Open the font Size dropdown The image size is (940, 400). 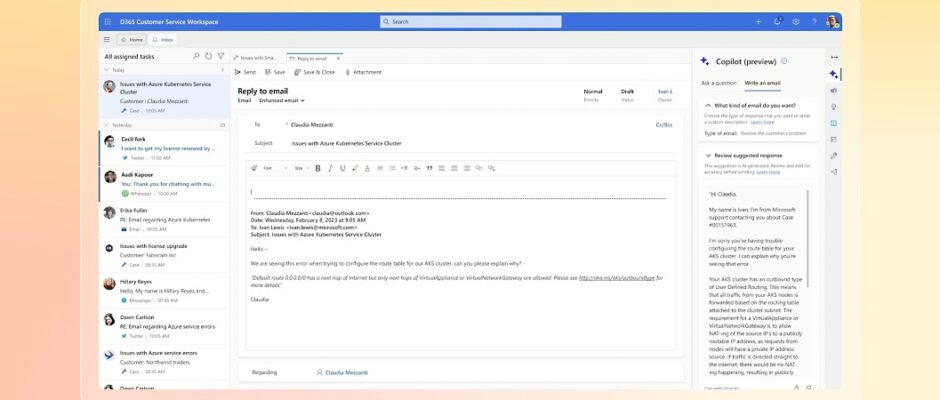coord(302,168)
